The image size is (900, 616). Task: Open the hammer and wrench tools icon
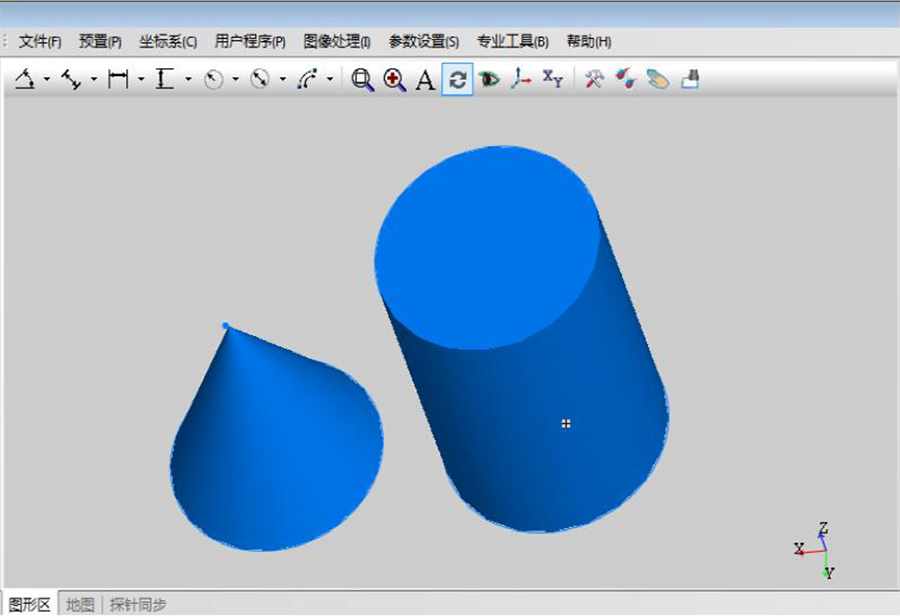[x=594, y=80]
